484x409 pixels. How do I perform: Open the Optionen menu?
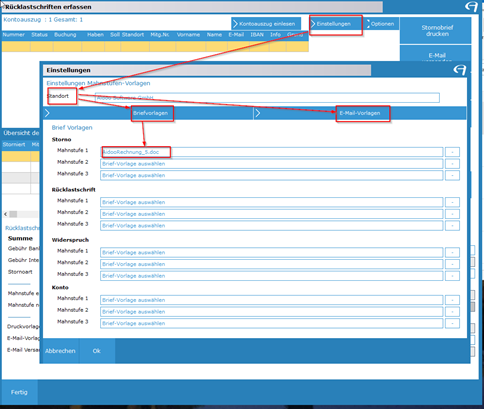pos(381,24)
